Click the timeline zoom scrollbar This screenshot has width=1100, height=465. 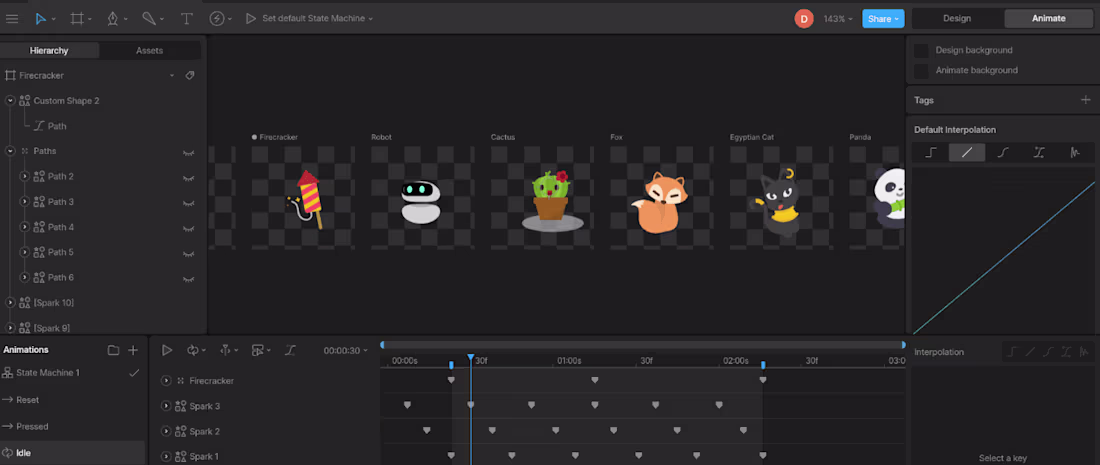click(643, 345)
